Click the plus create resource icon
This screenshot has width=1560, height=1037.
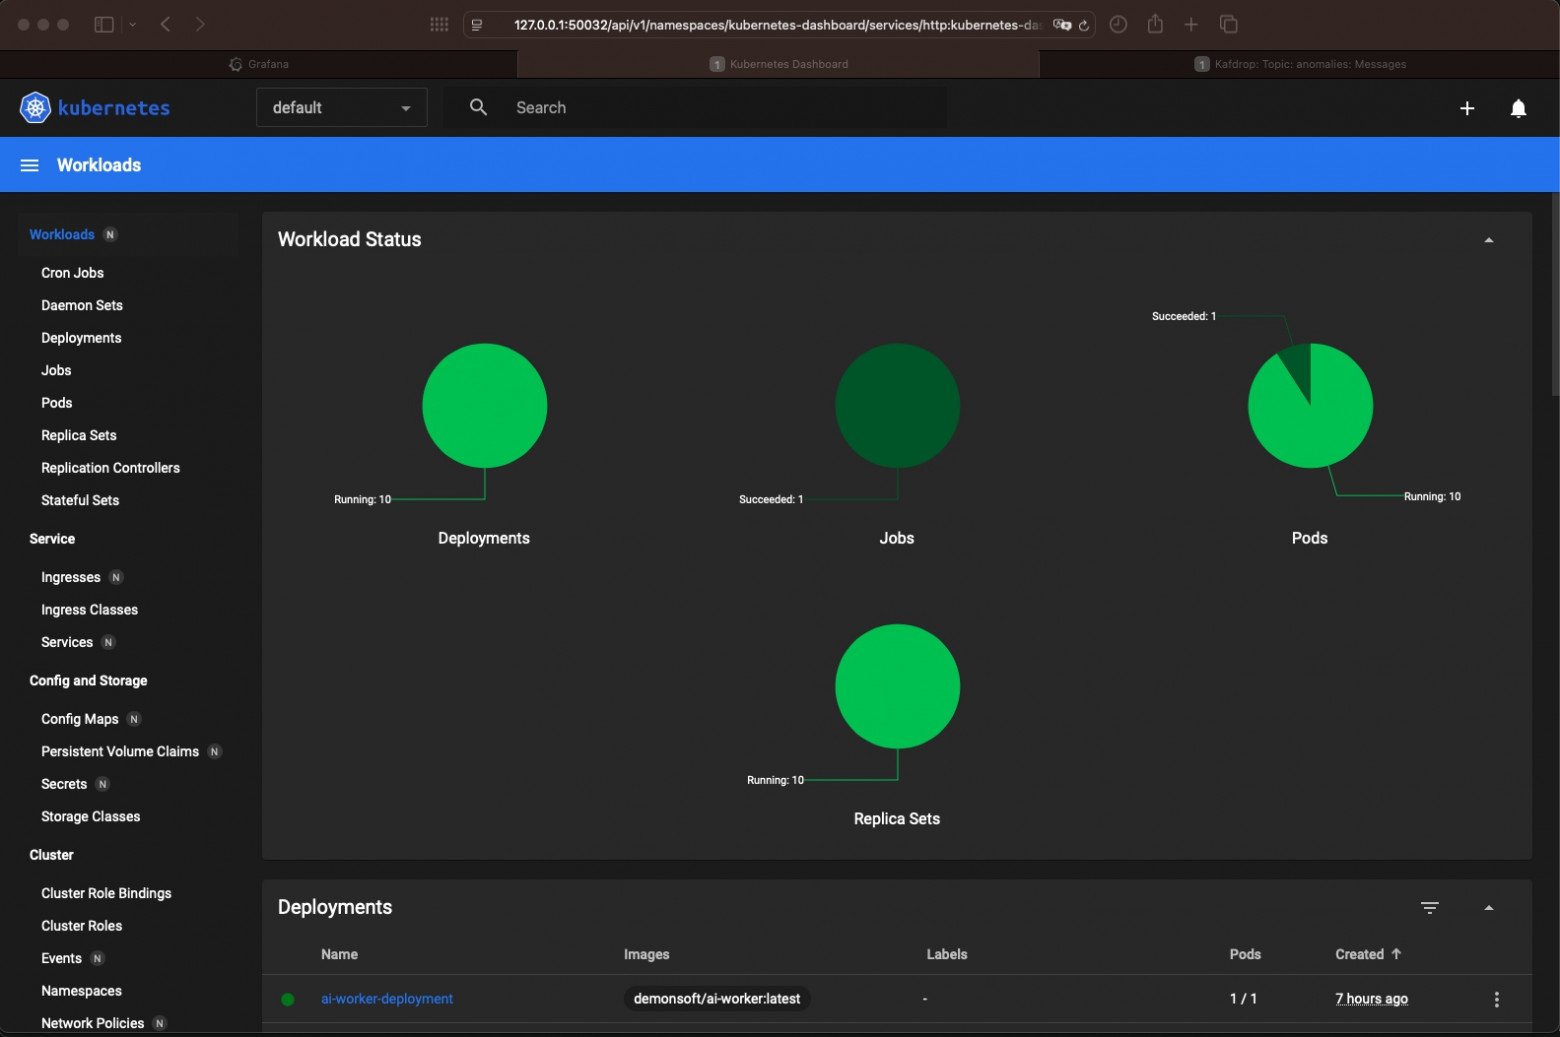[x=1467, y=108]
